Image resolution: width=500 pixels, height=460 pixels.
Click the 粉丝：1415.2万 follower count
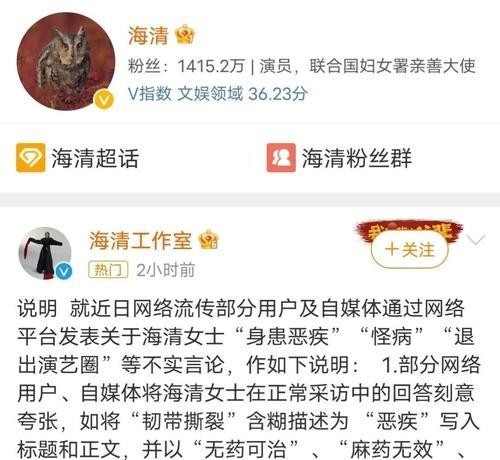tap(186, 66)
